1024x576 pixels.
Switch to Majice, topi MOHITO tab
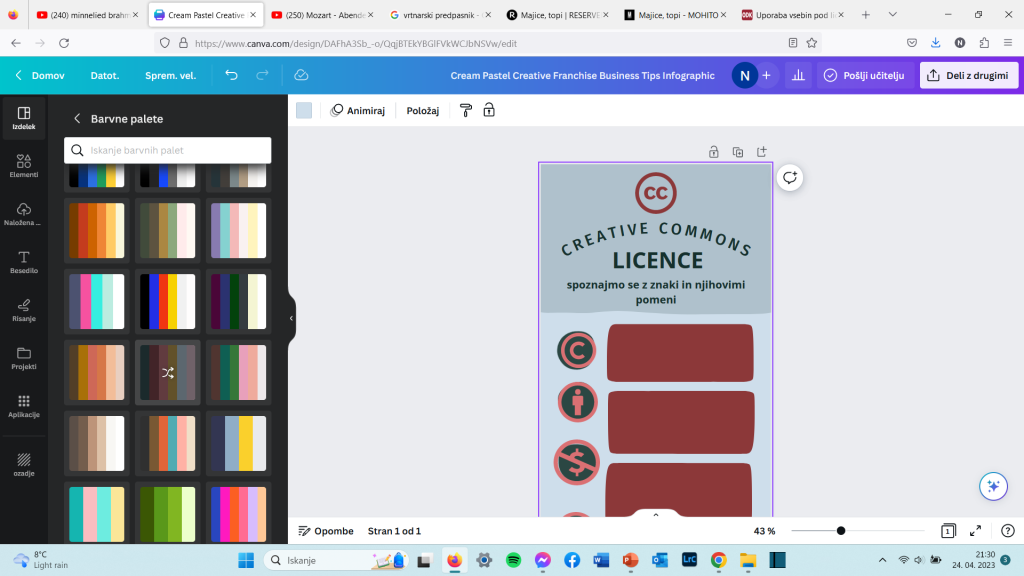click(675, 14)
